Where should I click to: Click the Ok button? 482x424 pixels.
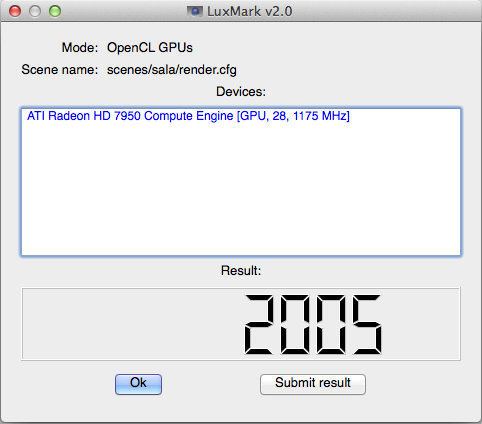[138, 384]
